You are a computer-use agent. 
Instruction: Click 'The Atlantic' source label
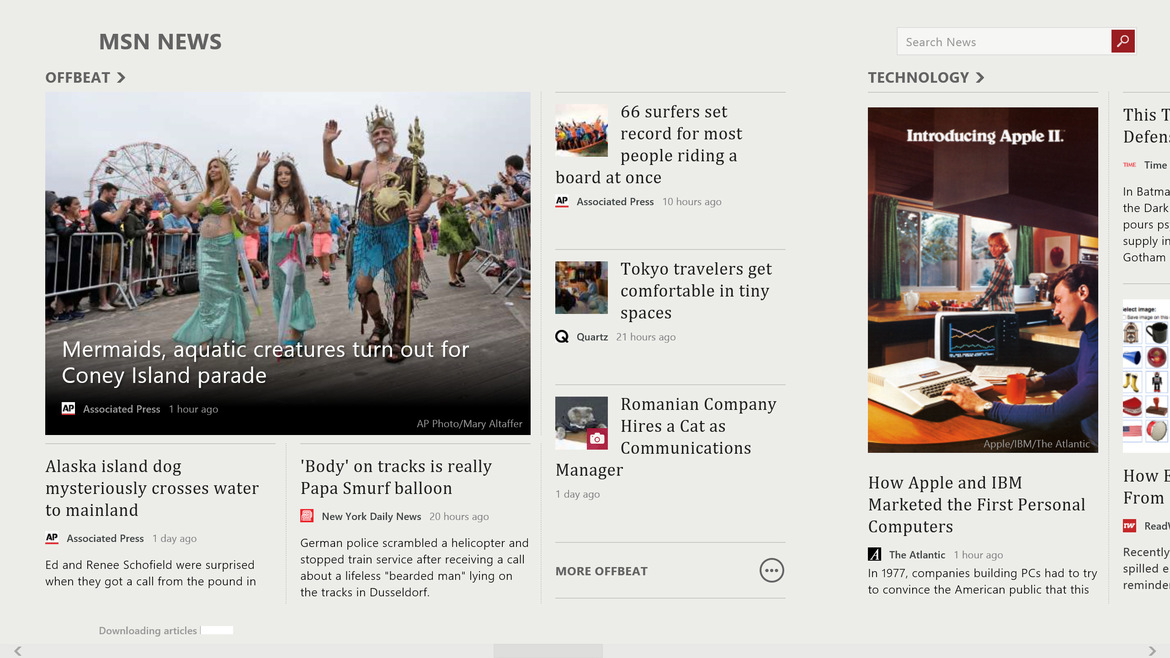tap(917, 555)
